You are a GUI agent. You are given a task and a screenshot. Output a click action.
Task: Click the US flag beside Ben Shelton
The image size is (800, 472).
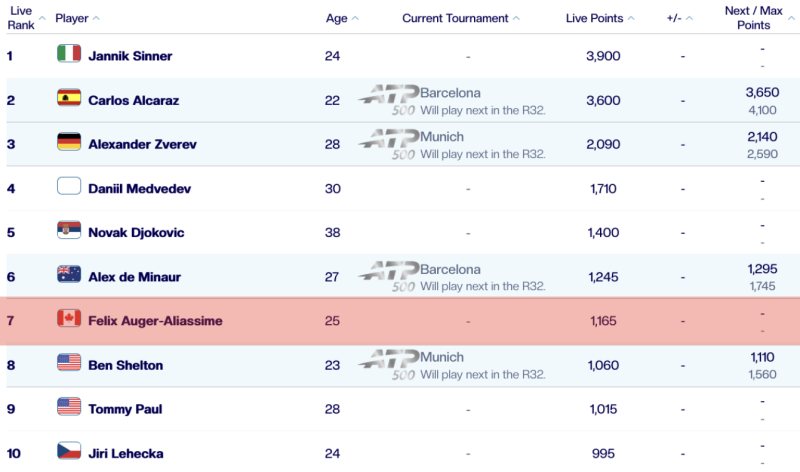[69, 363]
